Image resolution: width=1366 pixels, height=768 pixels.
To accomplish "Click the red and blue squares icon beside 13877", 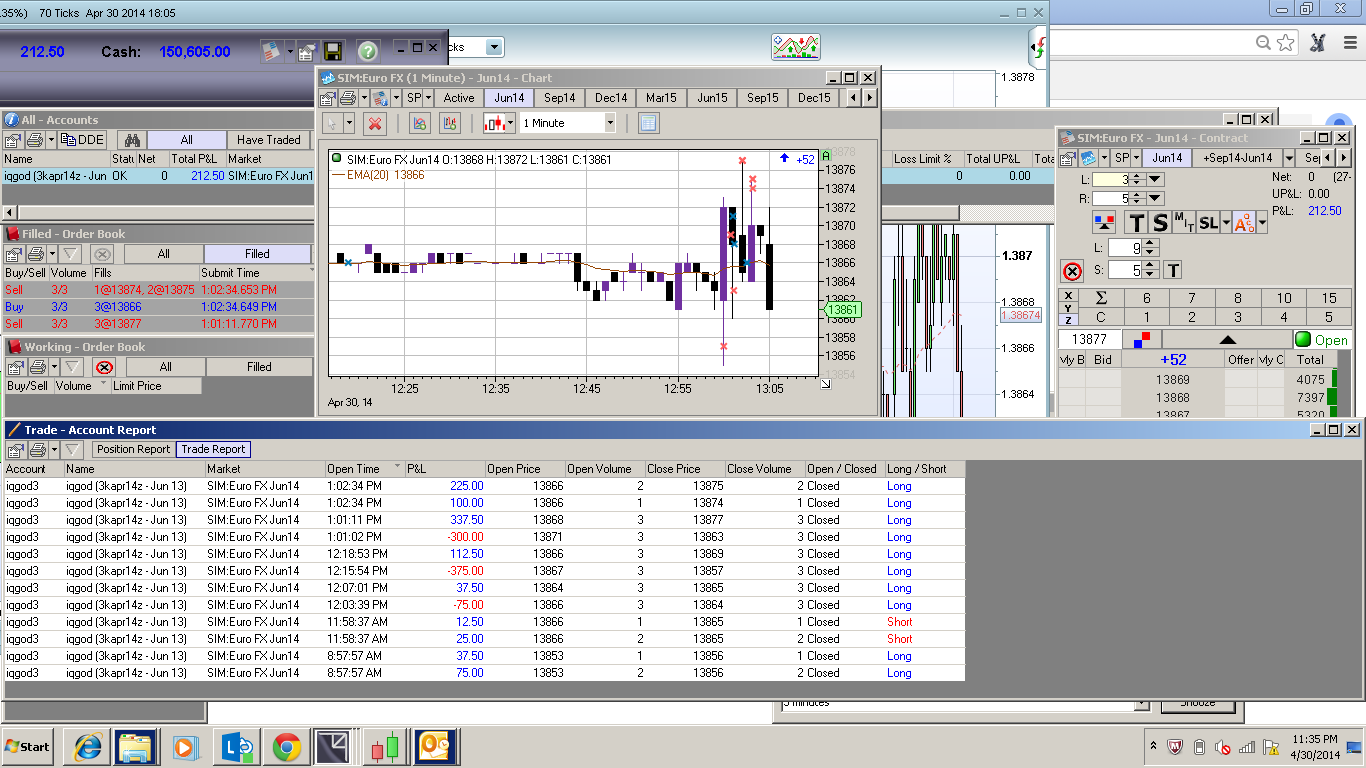I will pyautogui.click(x=1141, y=340).
